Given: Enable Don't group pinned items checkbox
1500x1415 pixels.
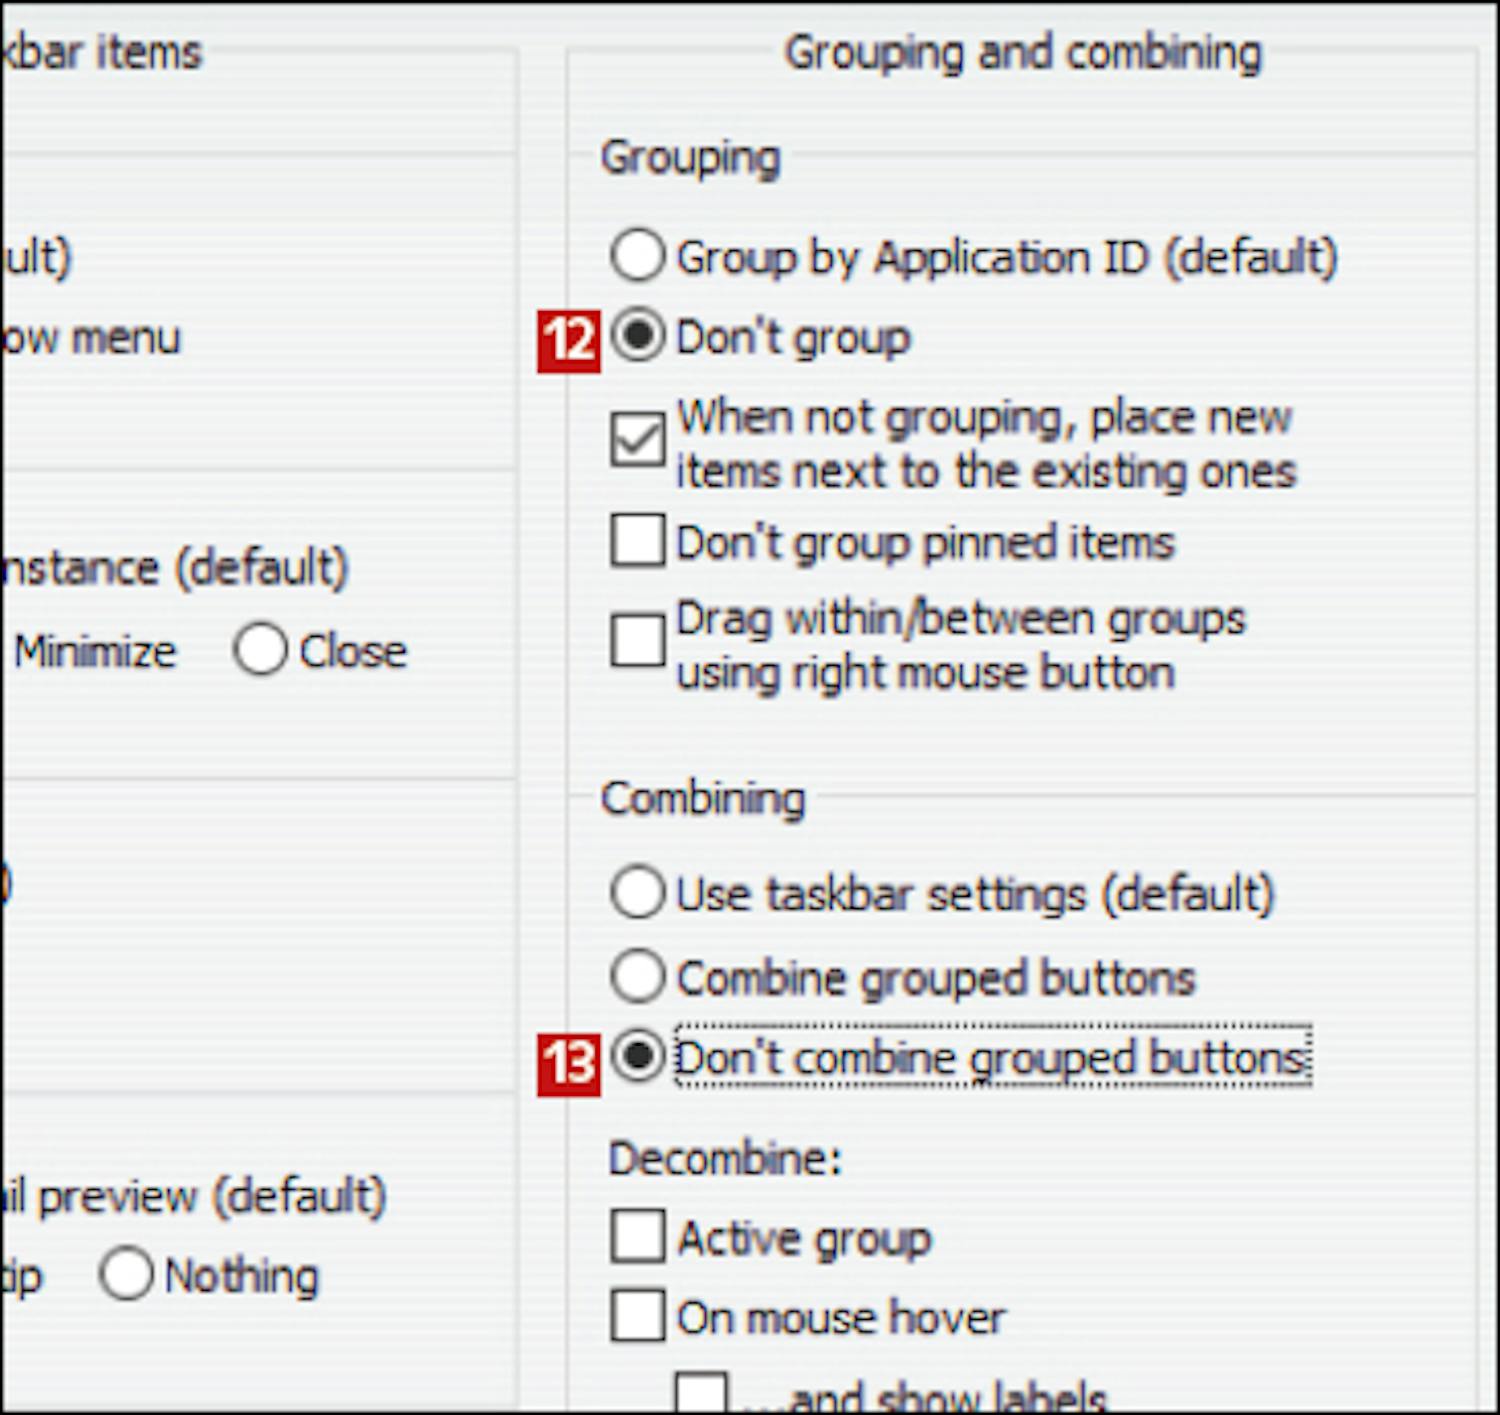Looking at the screenshot, I should [637, 541].
